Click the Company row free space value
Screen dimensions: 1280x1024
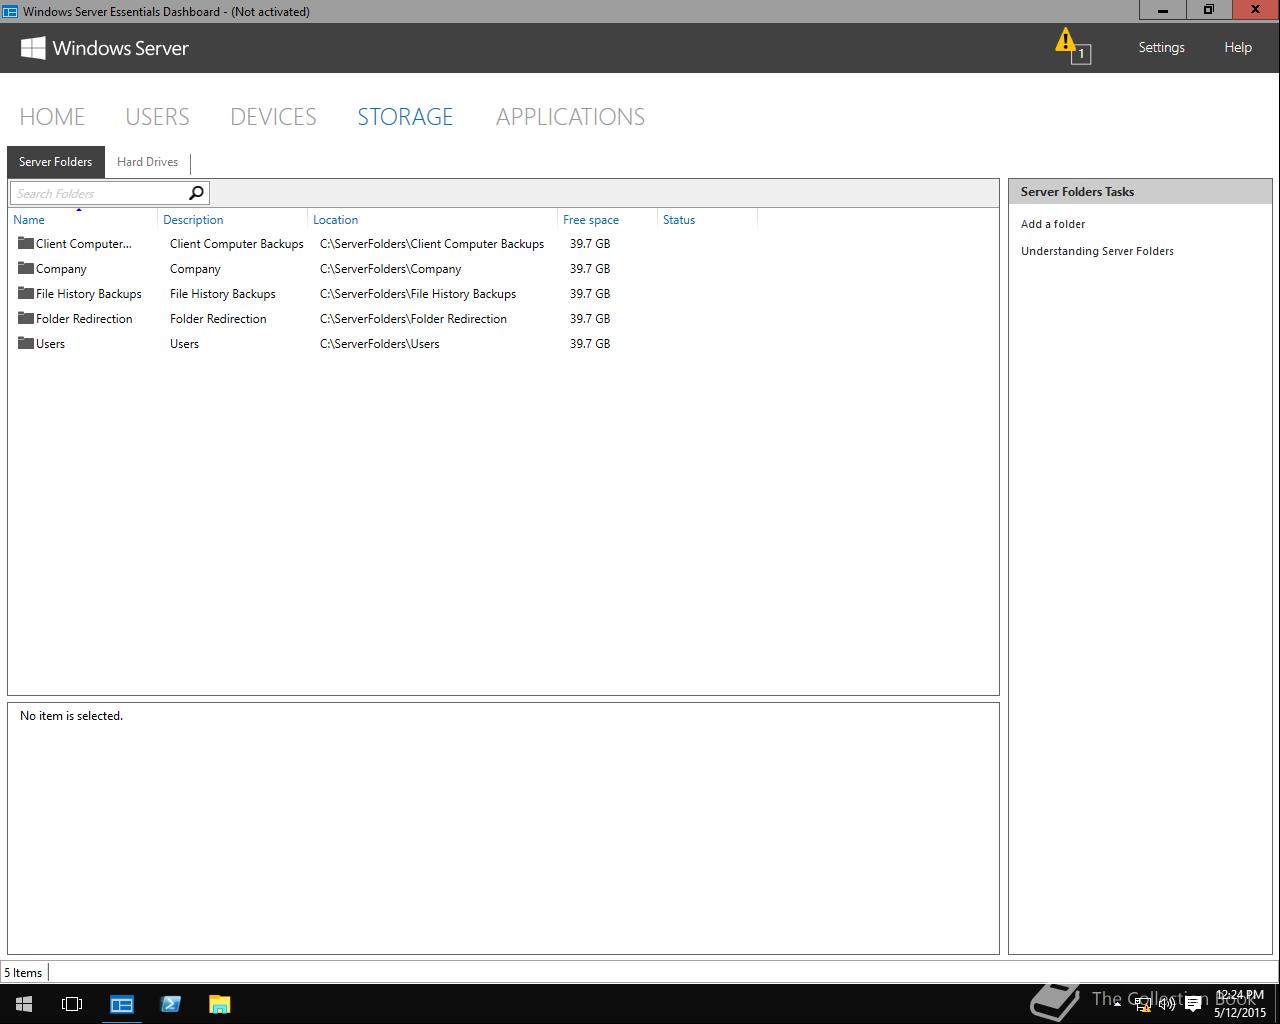pos(590,269)
